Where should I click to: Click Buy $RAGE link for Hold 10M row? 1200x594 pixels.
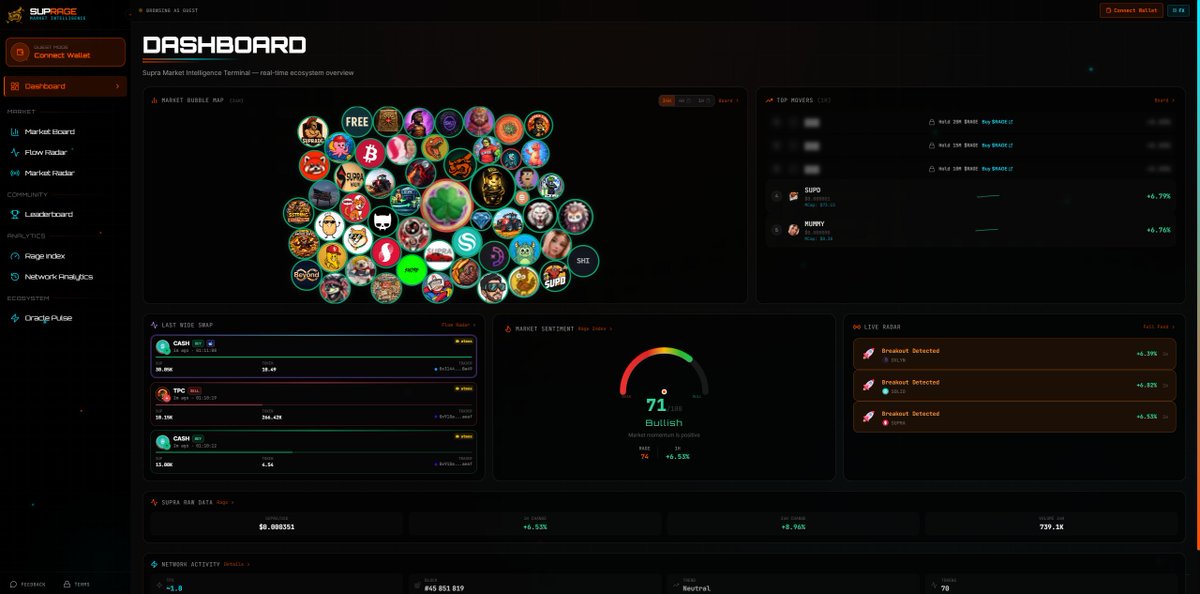tap(997, 169)
